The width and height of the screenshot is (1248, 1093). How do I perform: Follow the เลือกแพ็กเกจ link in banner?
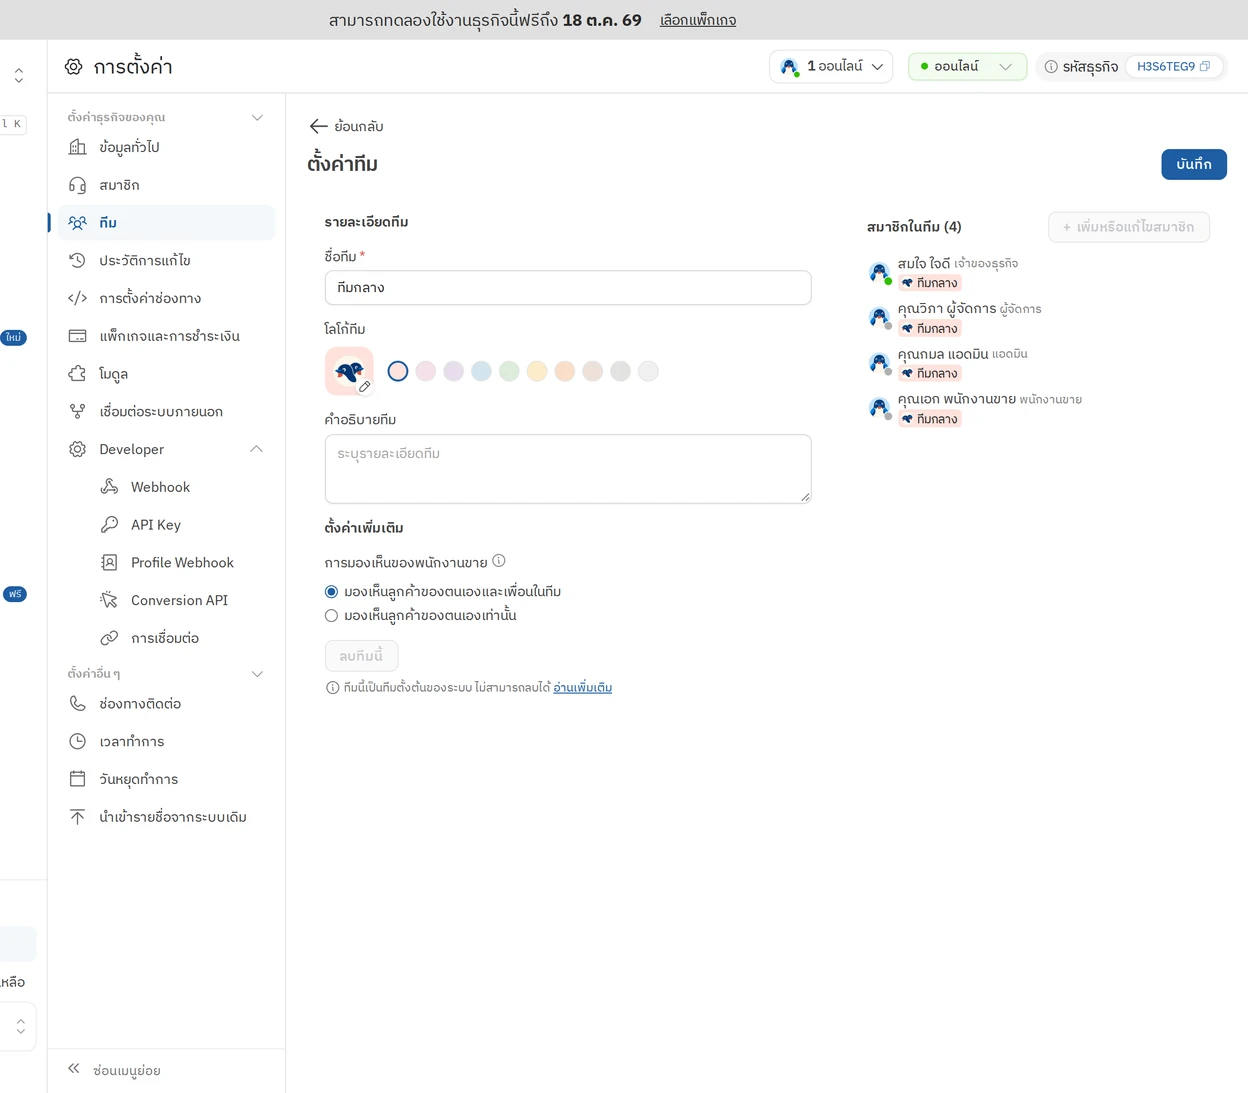tap(698, 20)
